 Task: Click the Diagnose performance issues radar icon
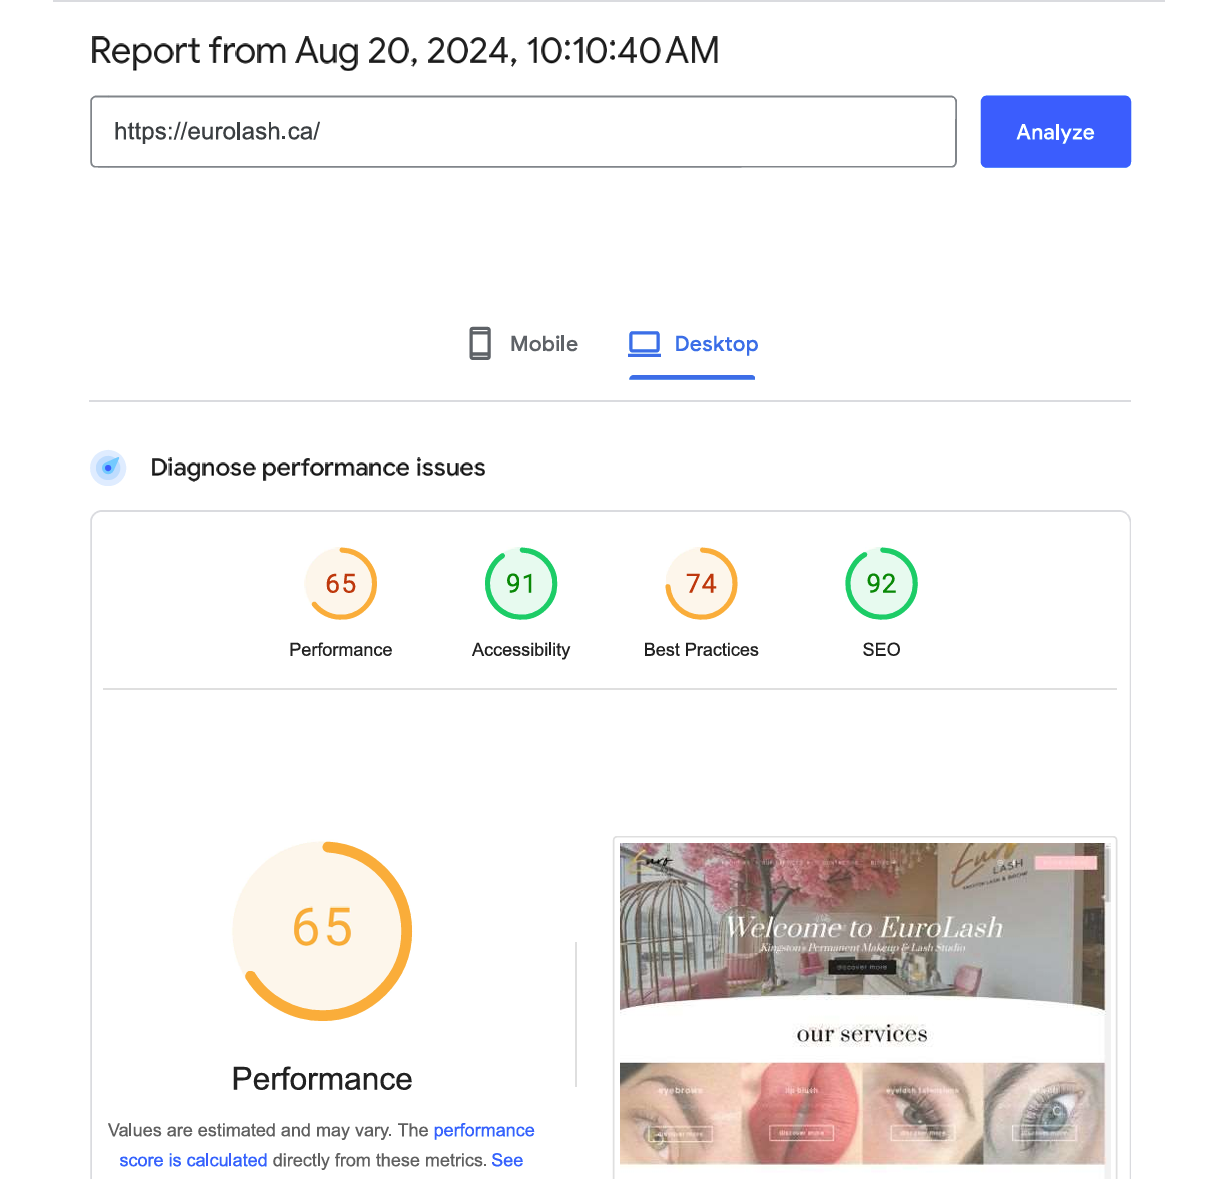[x=108, y=467]
